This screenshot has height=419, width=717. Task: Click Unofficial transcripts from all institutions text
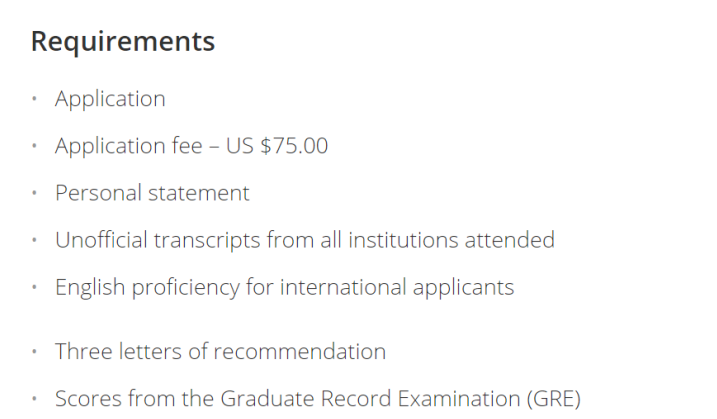click(305, 241)
